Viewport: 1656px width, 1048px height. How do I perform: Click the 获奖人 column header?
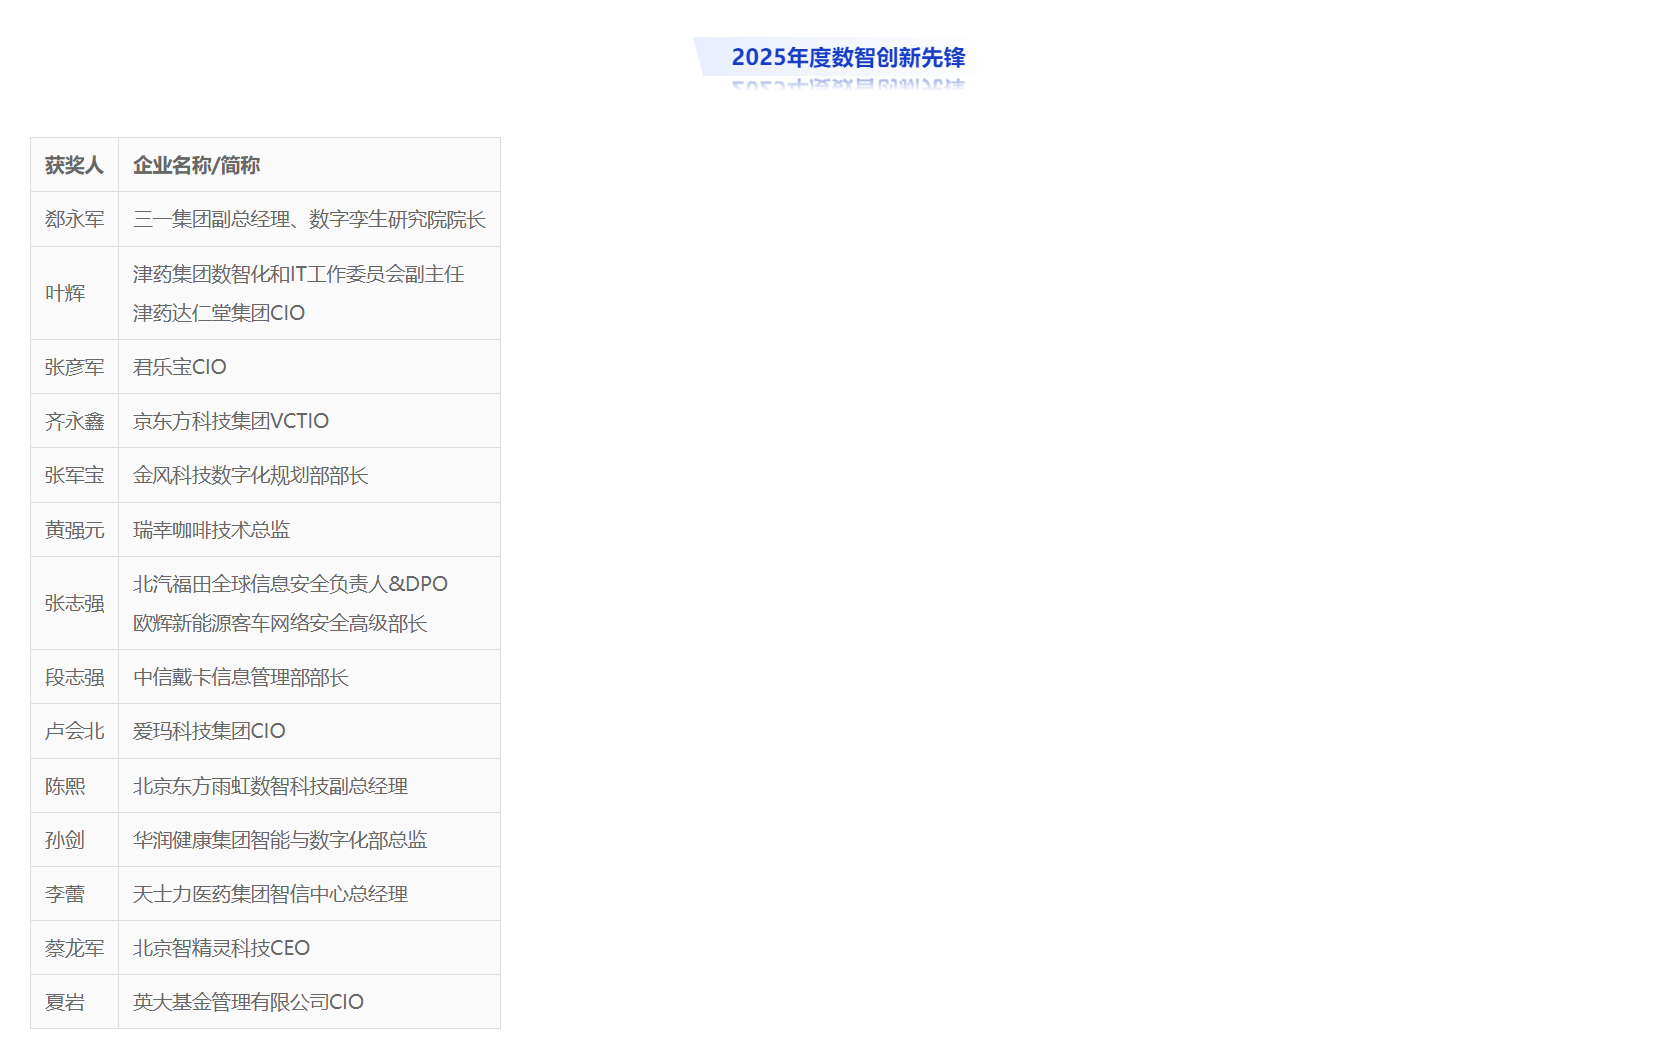pos(74,165)
